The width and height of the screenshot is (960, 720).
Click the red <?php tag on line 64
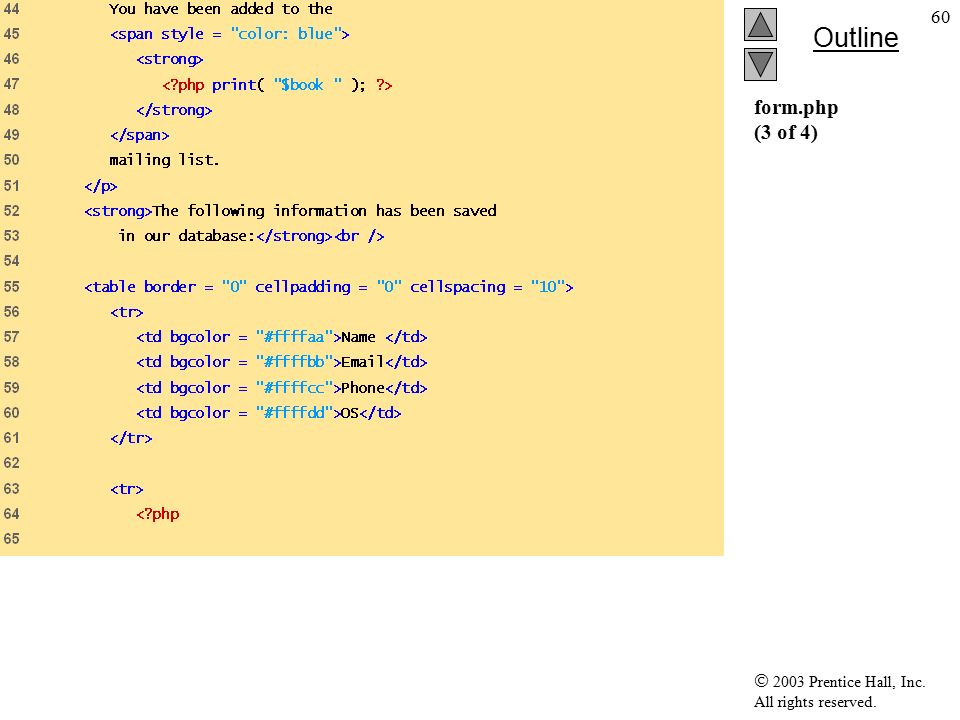click(158, 514)
